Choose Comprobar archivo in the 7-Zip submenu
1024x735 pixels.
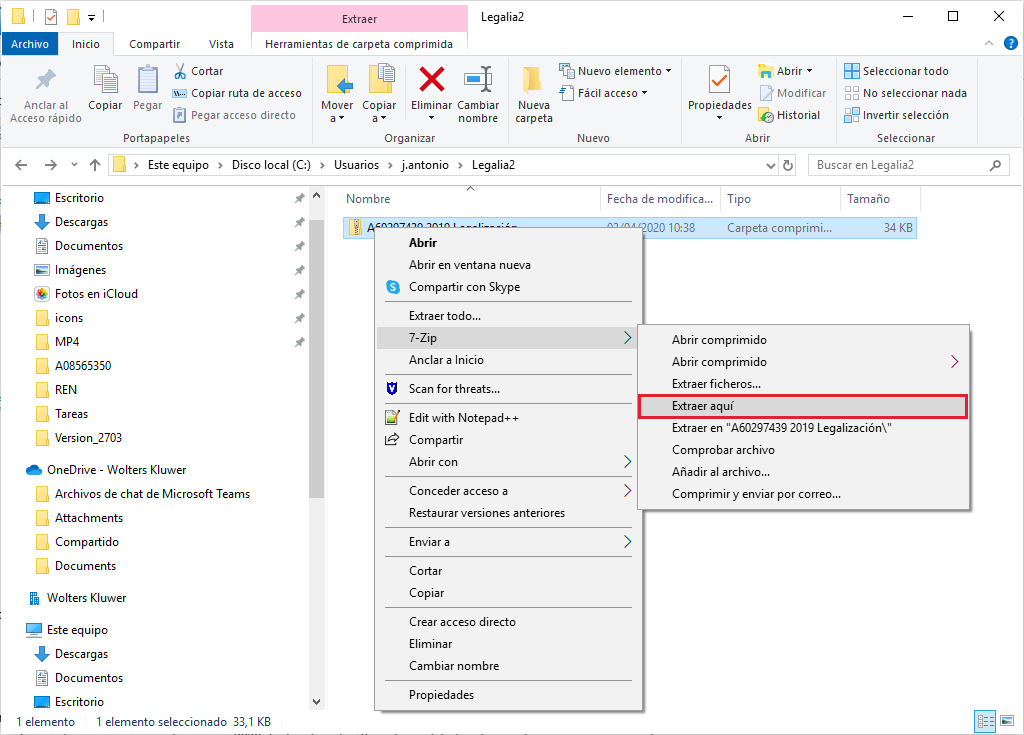pos(803,450)
